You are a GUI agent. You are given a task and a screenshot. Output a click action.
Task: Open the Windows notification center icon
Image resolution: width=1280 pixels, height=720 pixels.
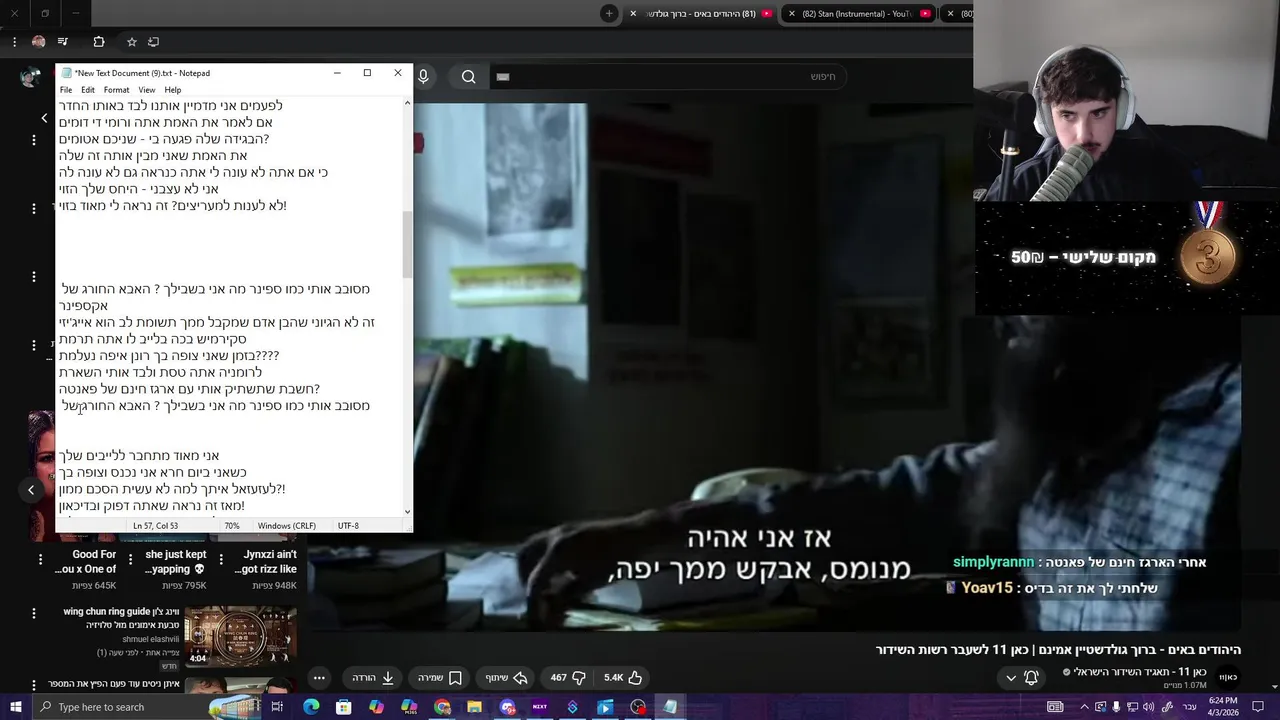(1260, 707)
